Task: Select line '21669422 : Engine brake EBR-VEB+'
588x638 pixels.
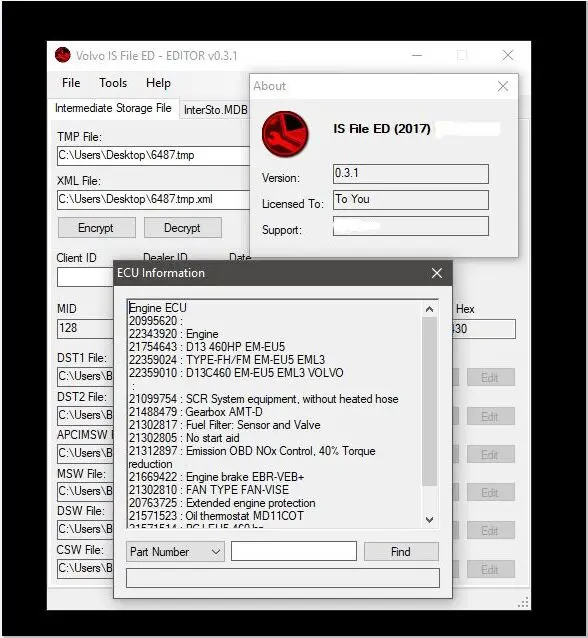Action: coord(216,477)
